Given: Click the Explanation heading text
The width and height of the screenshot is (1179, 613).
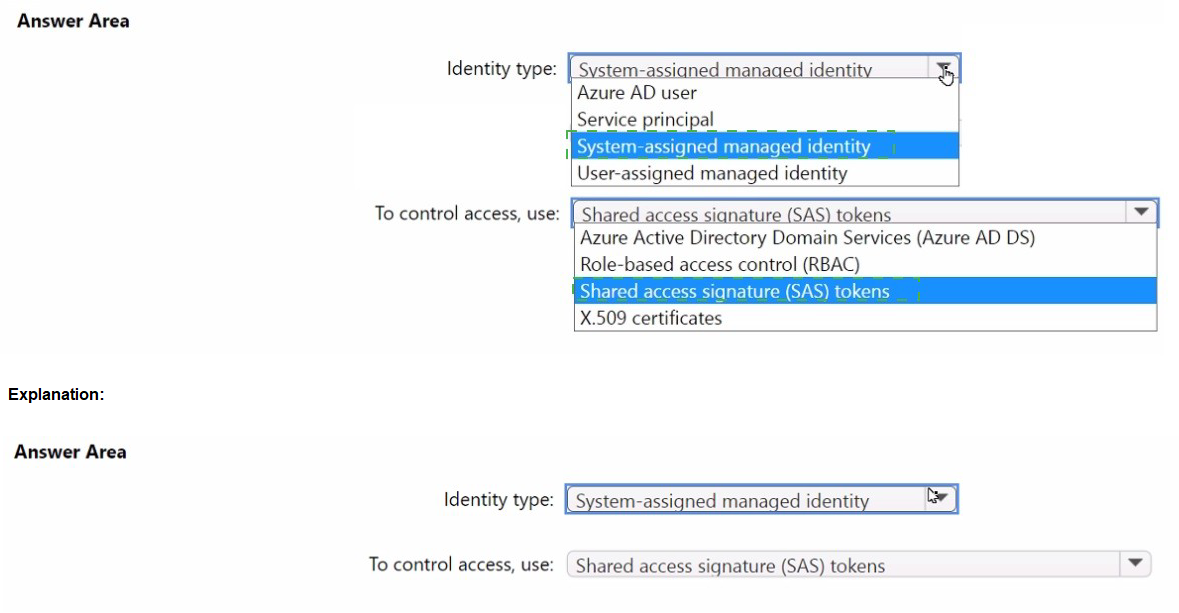Looking at the screenshot, I should click(x=56, y=395).
